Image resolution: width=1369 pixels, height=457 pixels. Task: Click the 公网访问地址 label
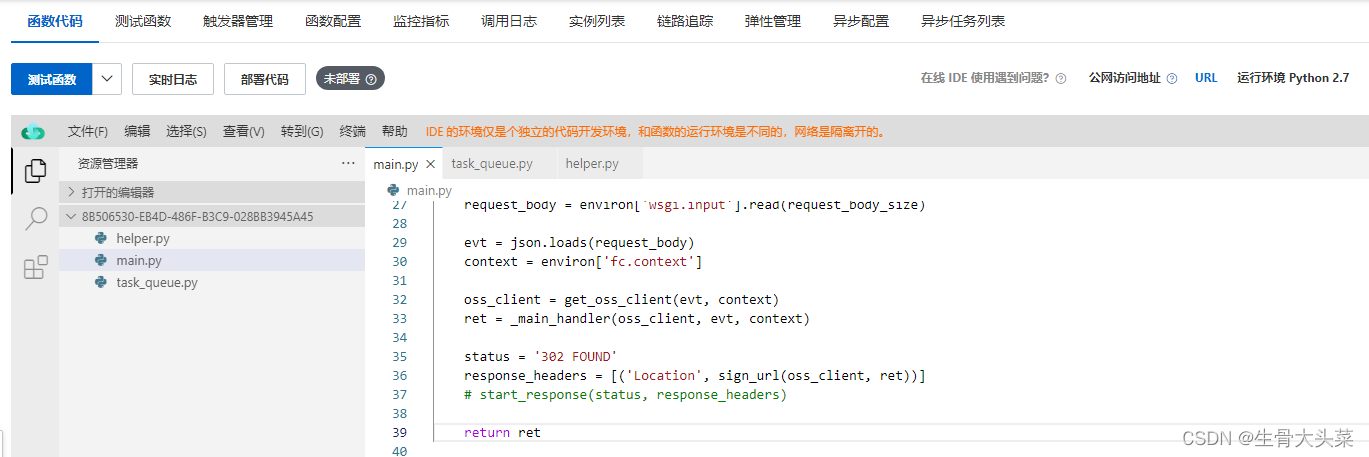click(1125, 78)
